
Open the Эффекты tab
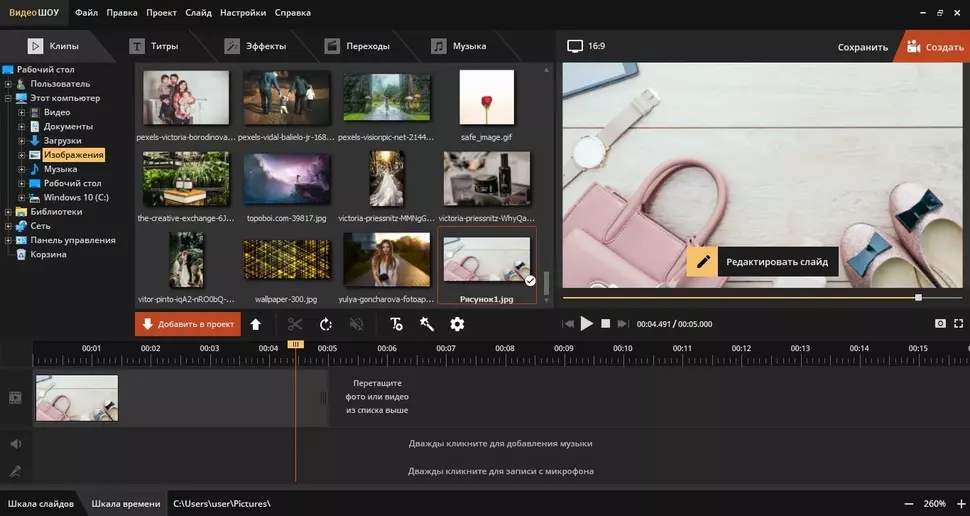pyautogui.click(x=255, y=46)
